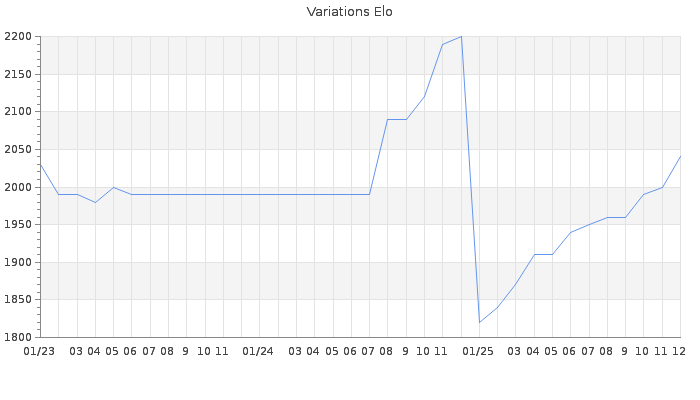Click the 2000 y-axis label

(19, 187)
